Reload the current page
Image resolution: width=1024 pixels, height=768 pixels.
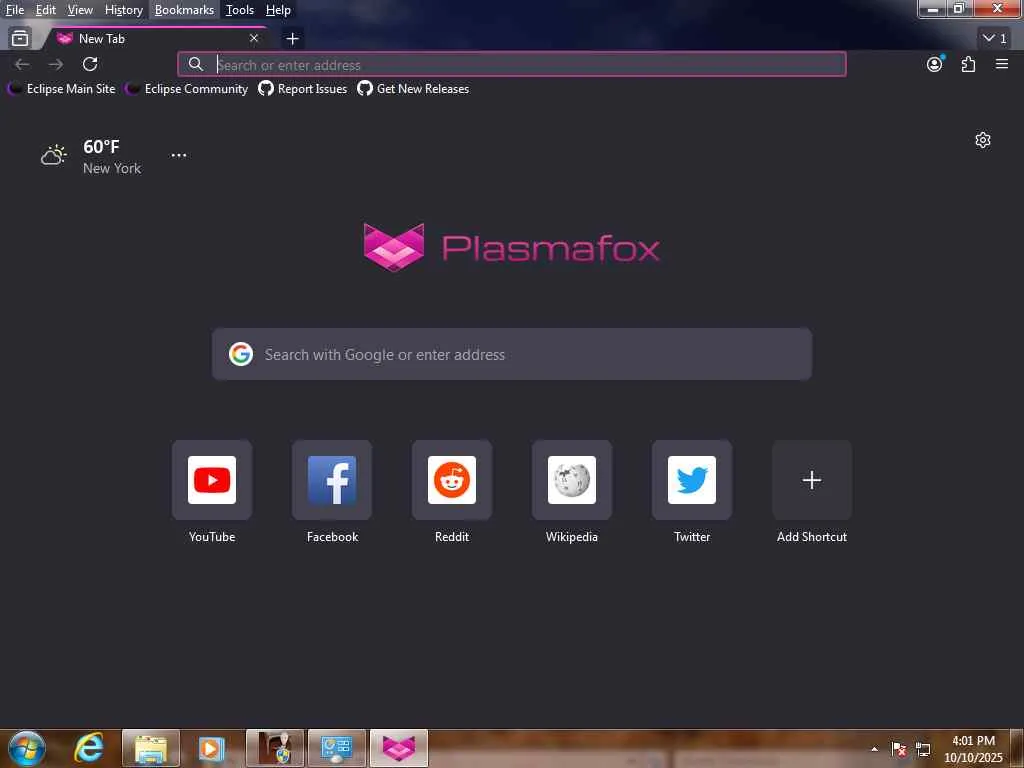tap(90, 64)
